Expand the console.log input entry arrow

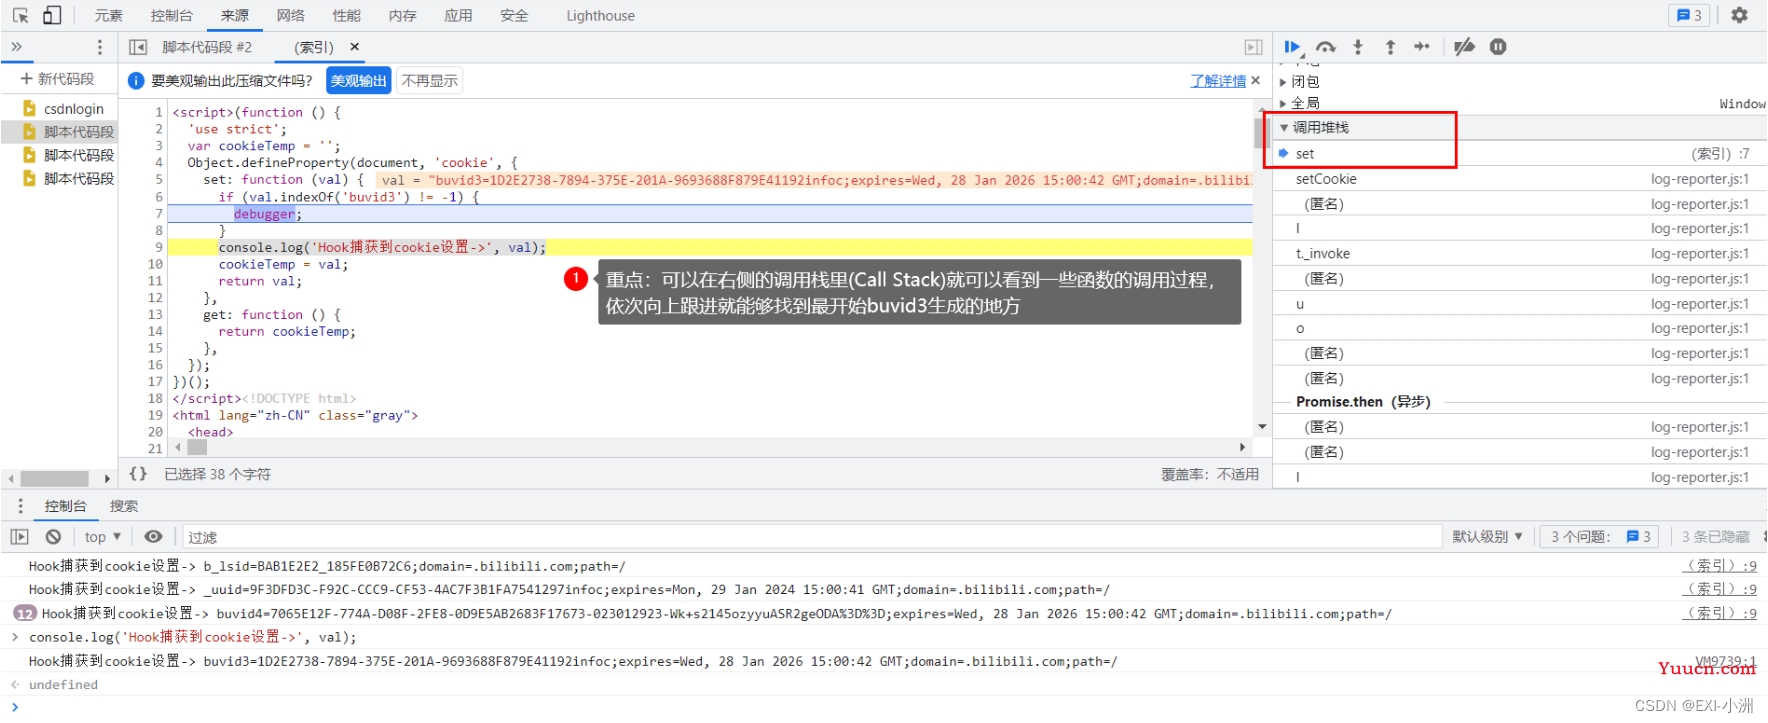tap(15, 637)
